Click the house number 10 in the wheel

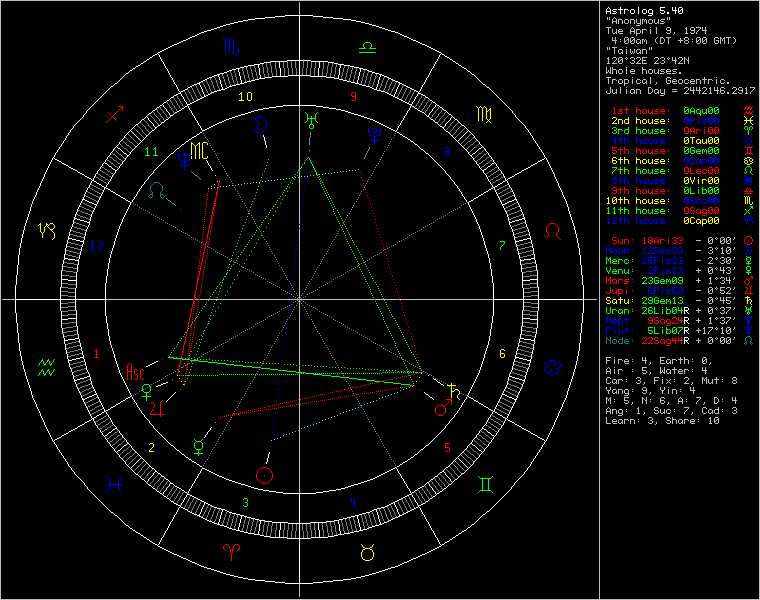[x=245, y=97]
